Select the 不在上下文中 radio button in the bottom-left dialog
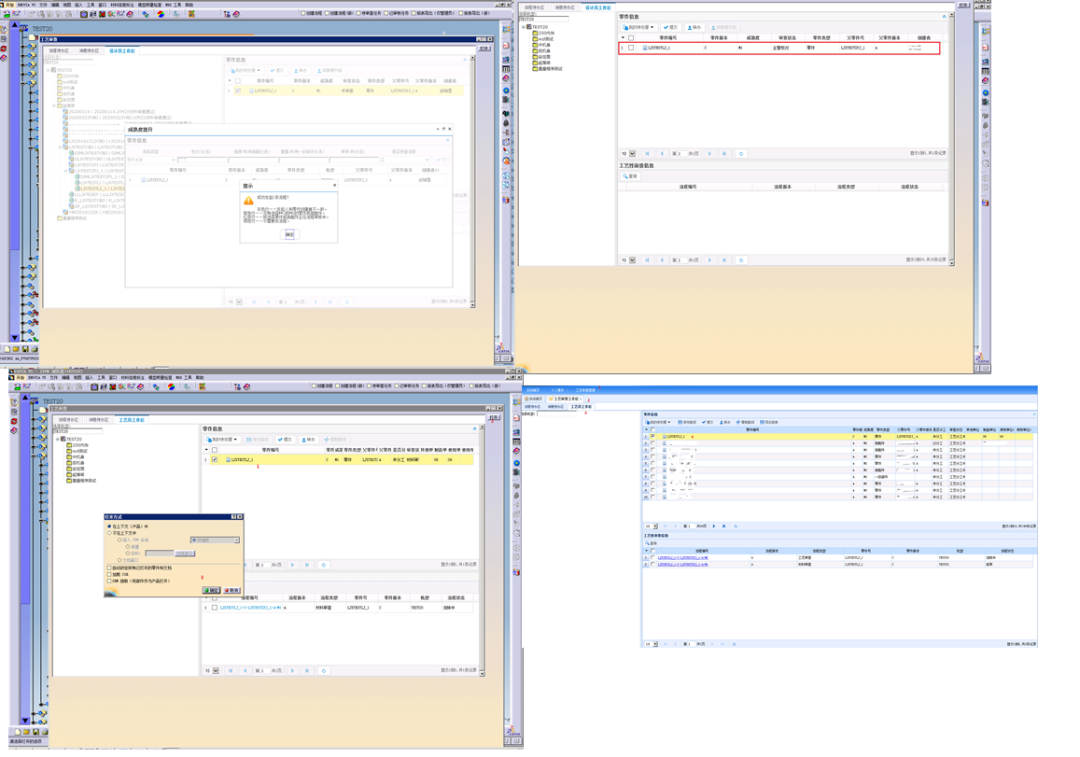The height and width of the screenshot is (757, 1080). pyautogui.click(x=109, y=533)
